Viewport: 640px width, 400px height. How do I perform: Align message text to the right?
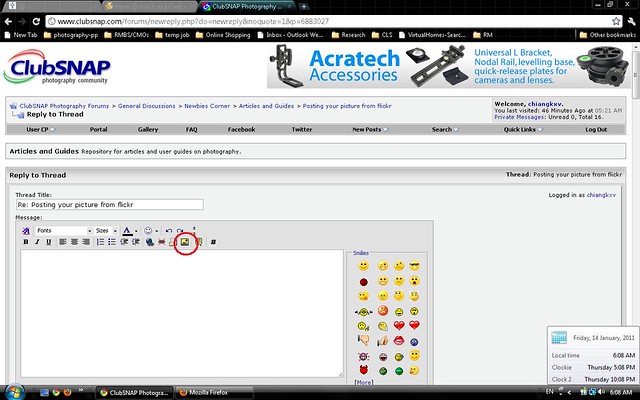tap(86, 242)
